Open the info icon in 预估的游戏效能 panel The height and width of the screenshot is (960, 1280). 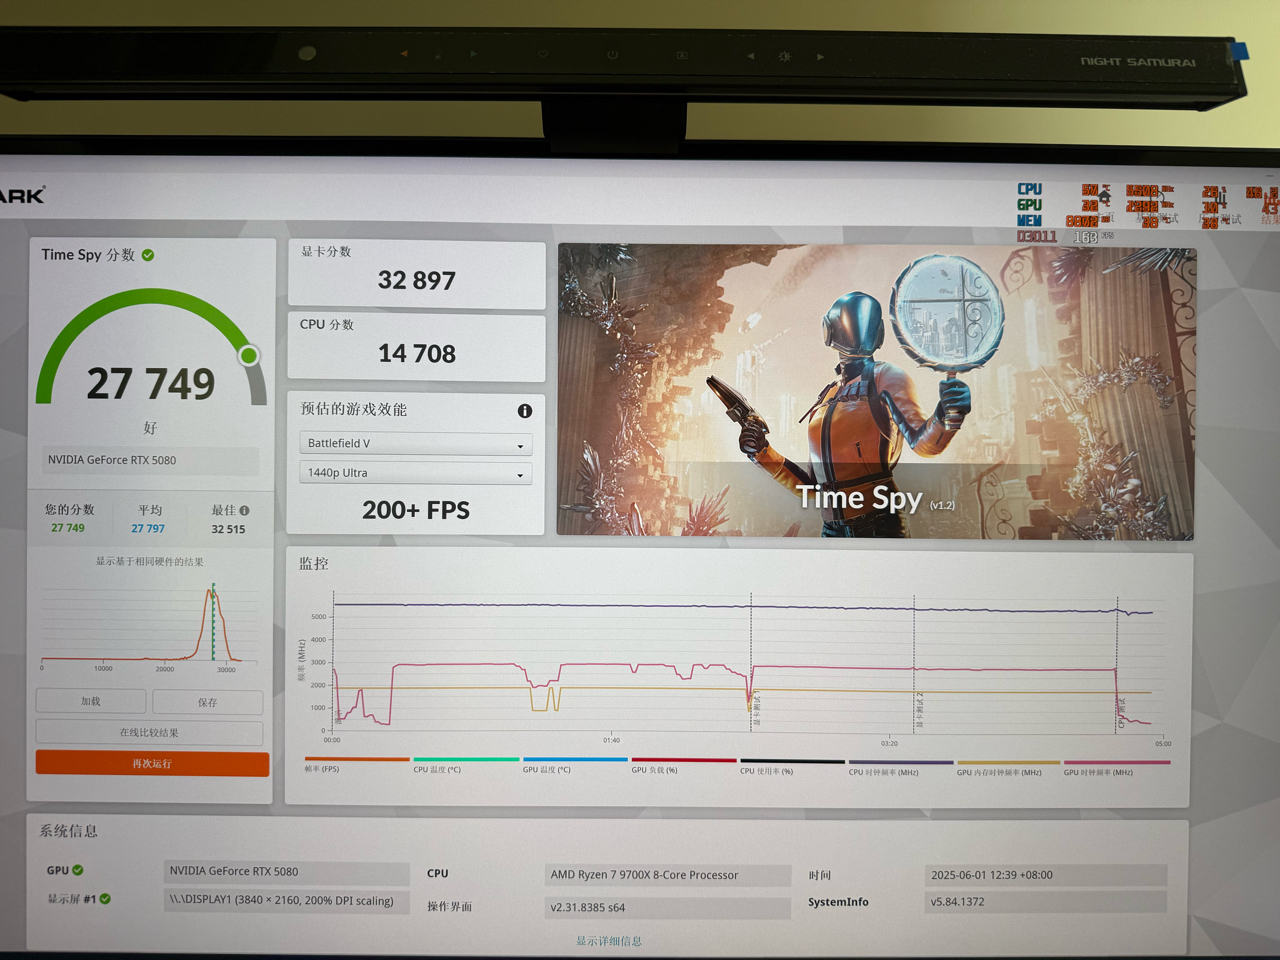pos(525,411)
